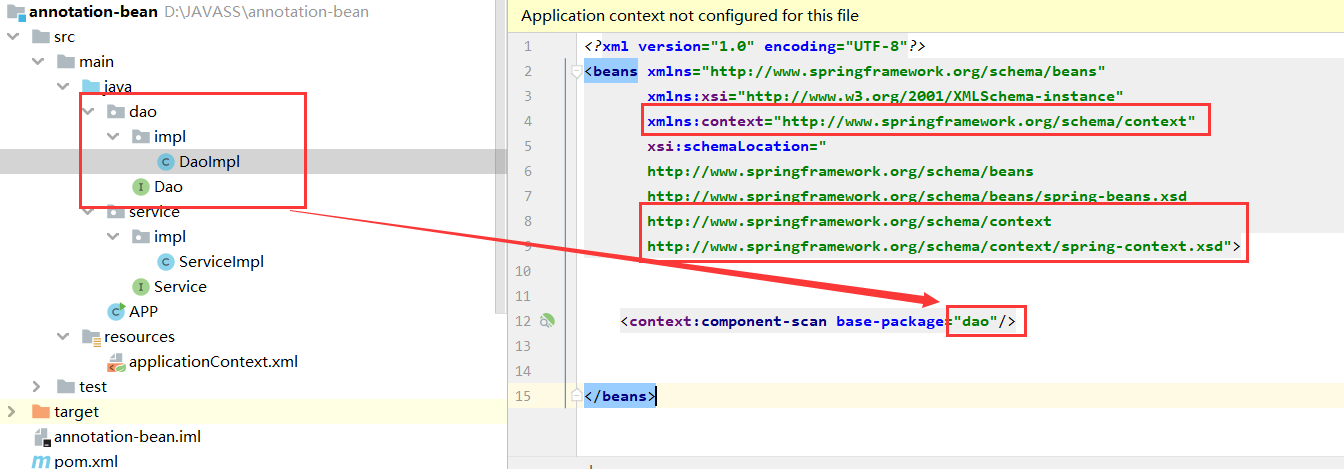Collapse the main folder node
Image resolution: width=1344 pixels, height=469 pixels.
tap(37, 62)
